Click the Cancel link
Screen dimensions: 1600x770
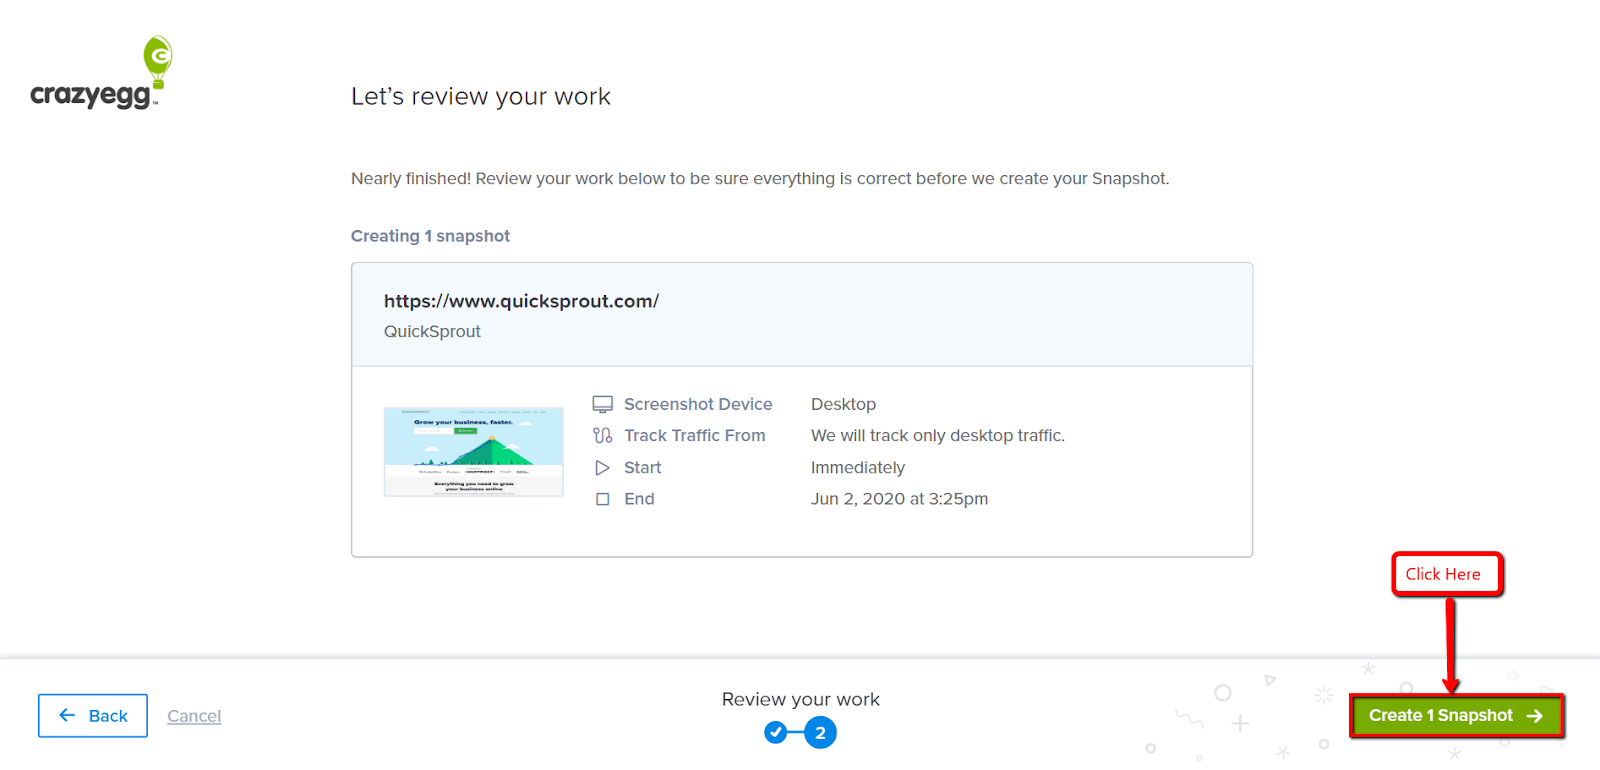[x=194, y=716]
